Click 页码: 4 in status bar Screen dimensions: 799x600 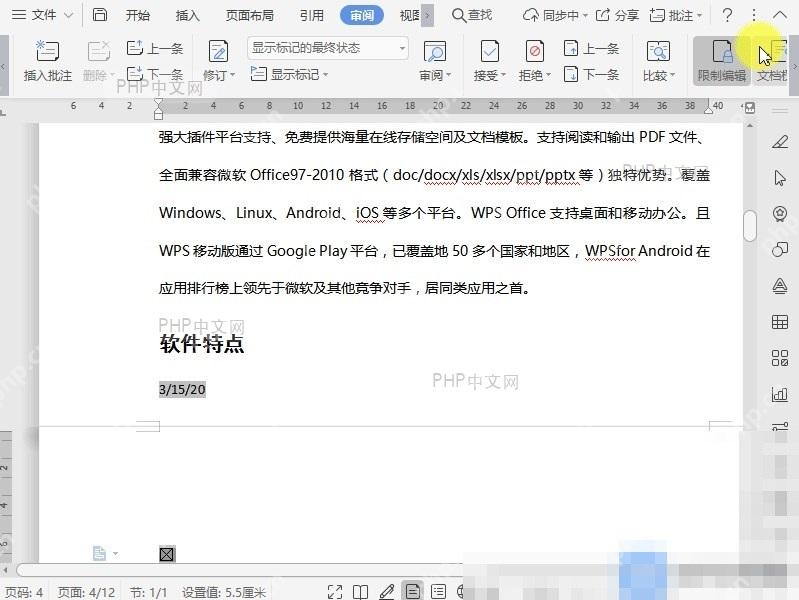coord(23,592)
